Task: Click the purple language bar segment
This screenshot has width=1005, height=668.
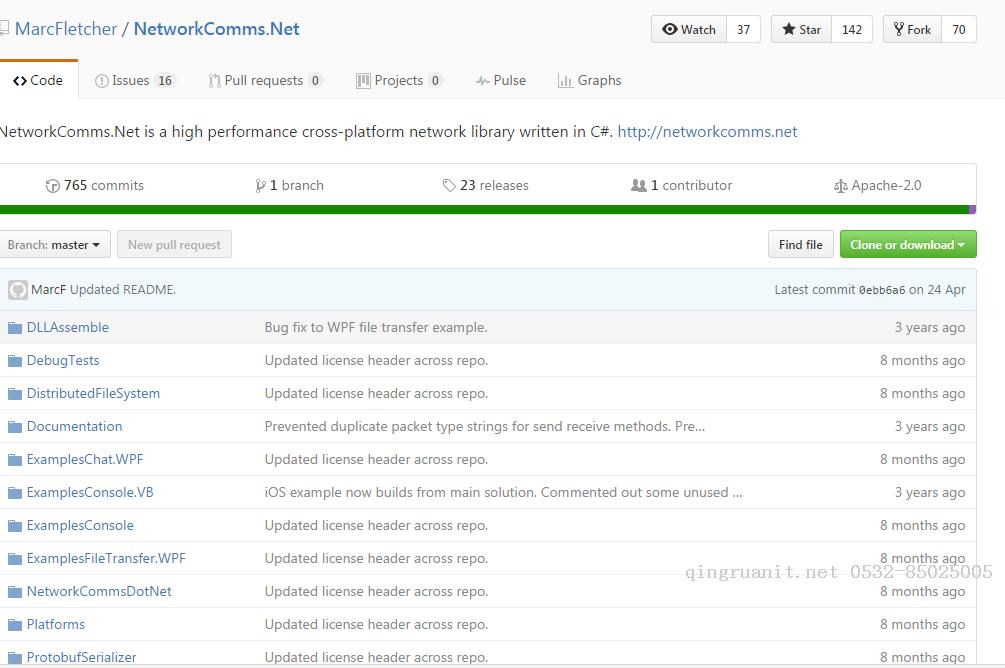Action: (972, 210)
